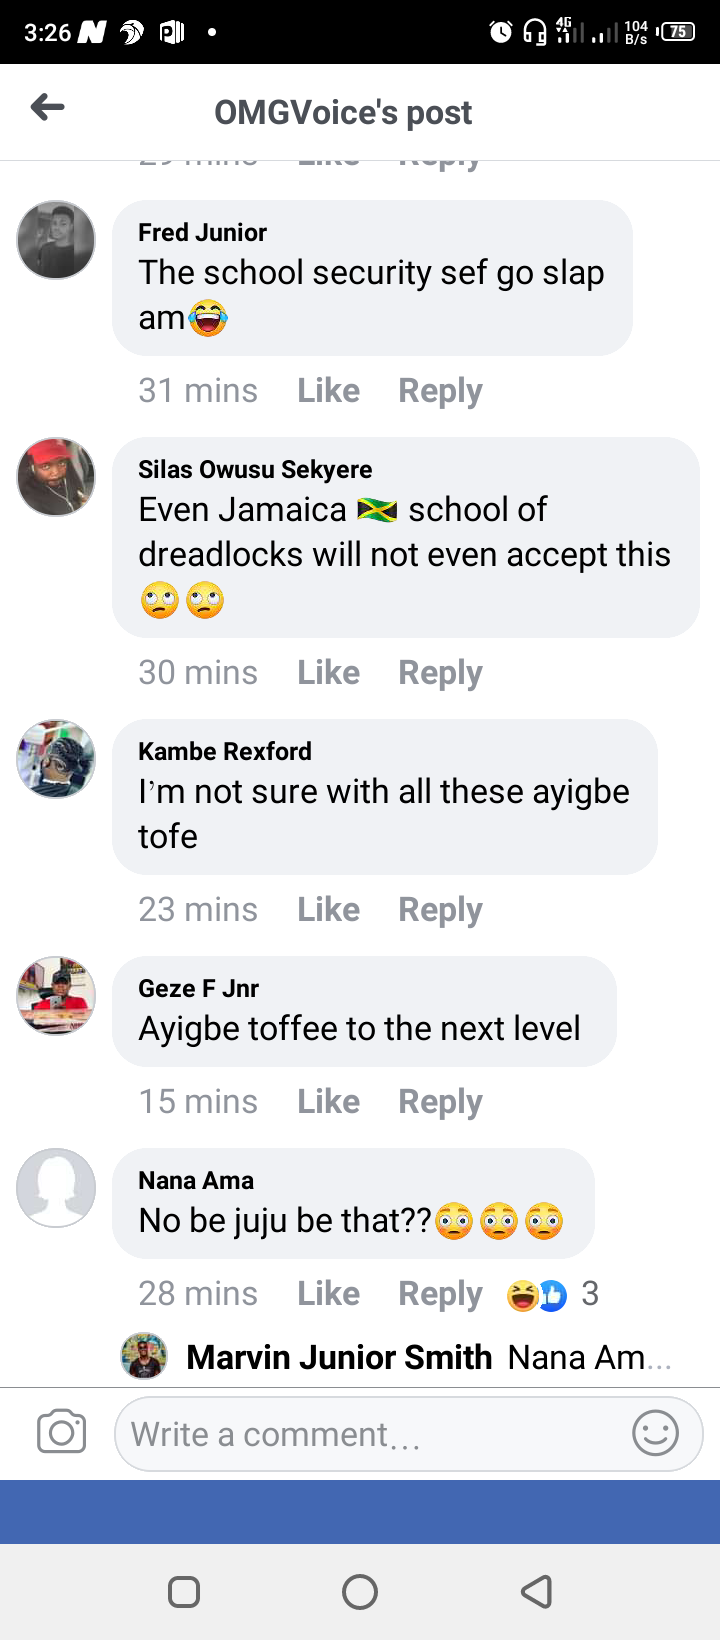Open the emoji smiley picker
This screenshot has height=1640, width=720.
[x=656, y=1433]
